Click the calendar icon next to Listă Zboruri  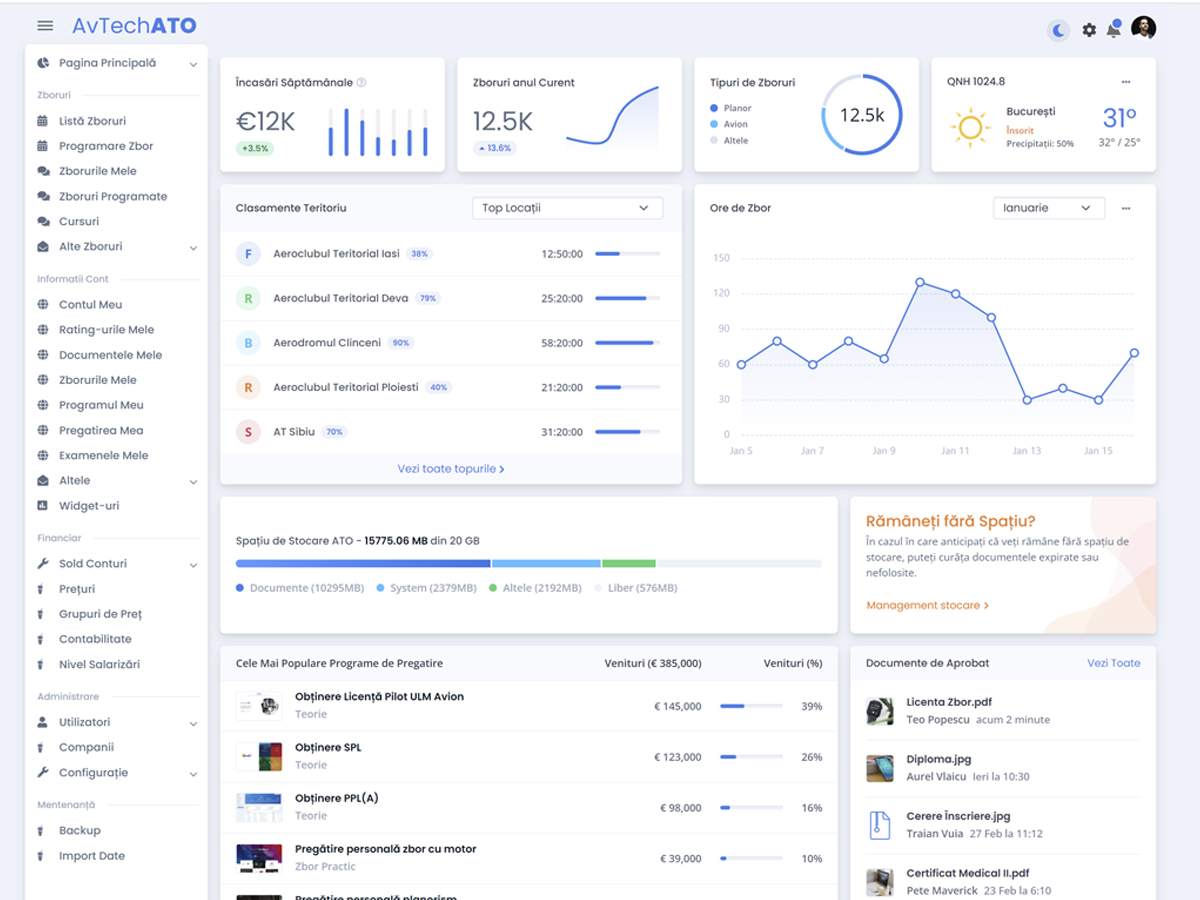(42, 121)
